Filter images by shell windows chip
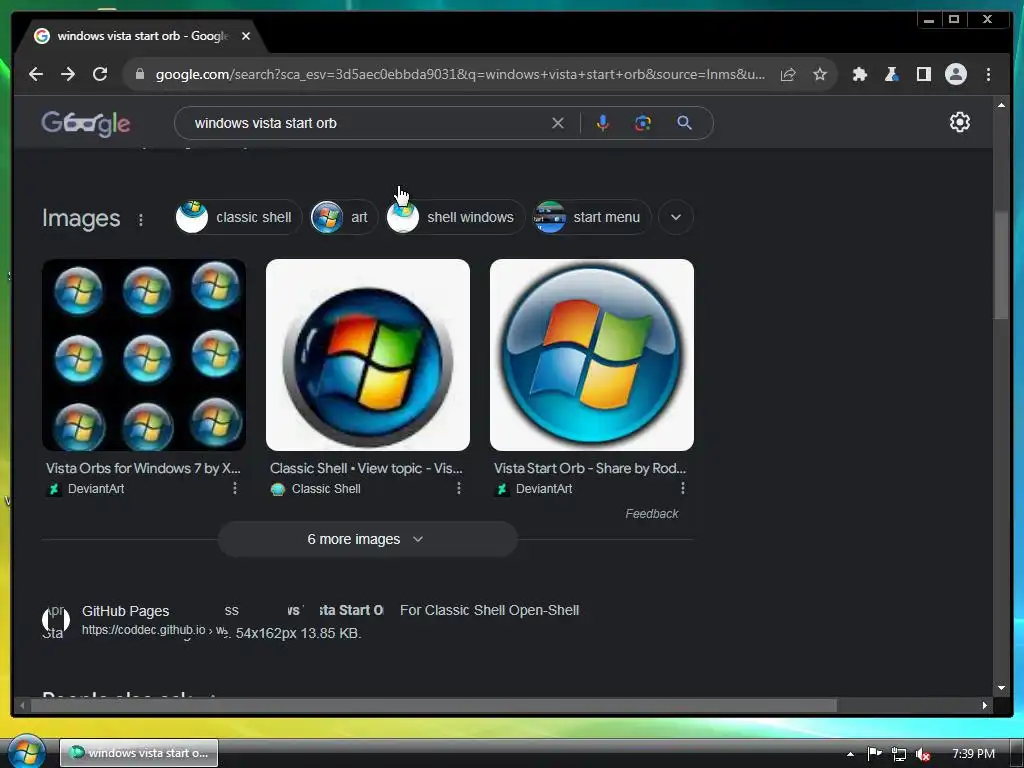 tap(455, 217)
